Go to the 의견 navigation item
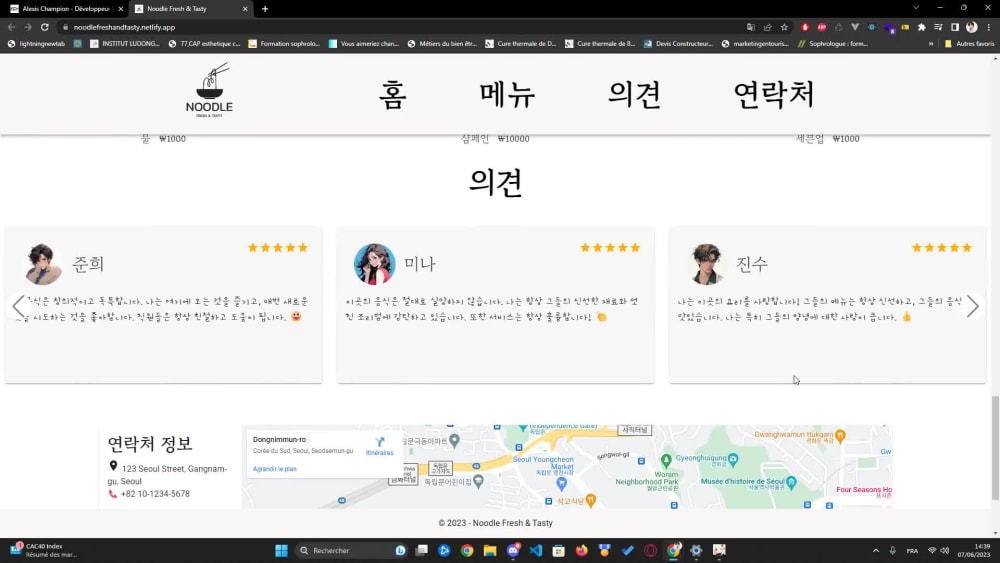1000x563 pixels. [634, 94]
